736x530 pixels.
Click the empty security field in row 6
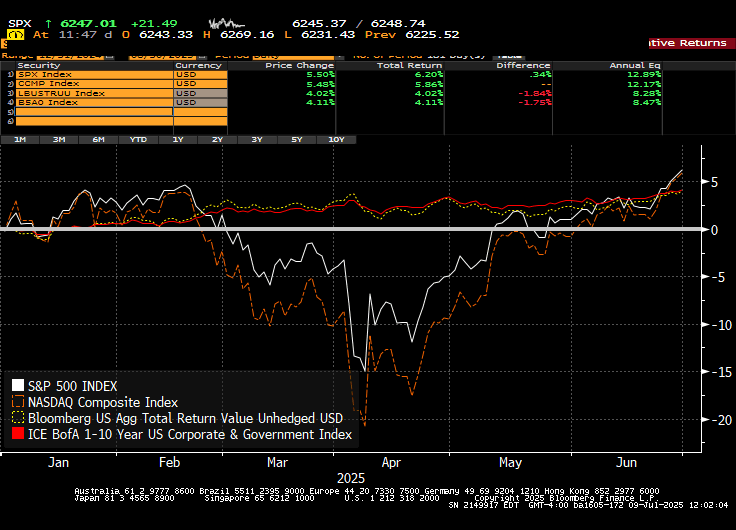pyautogui.click(x=94, y=121)
